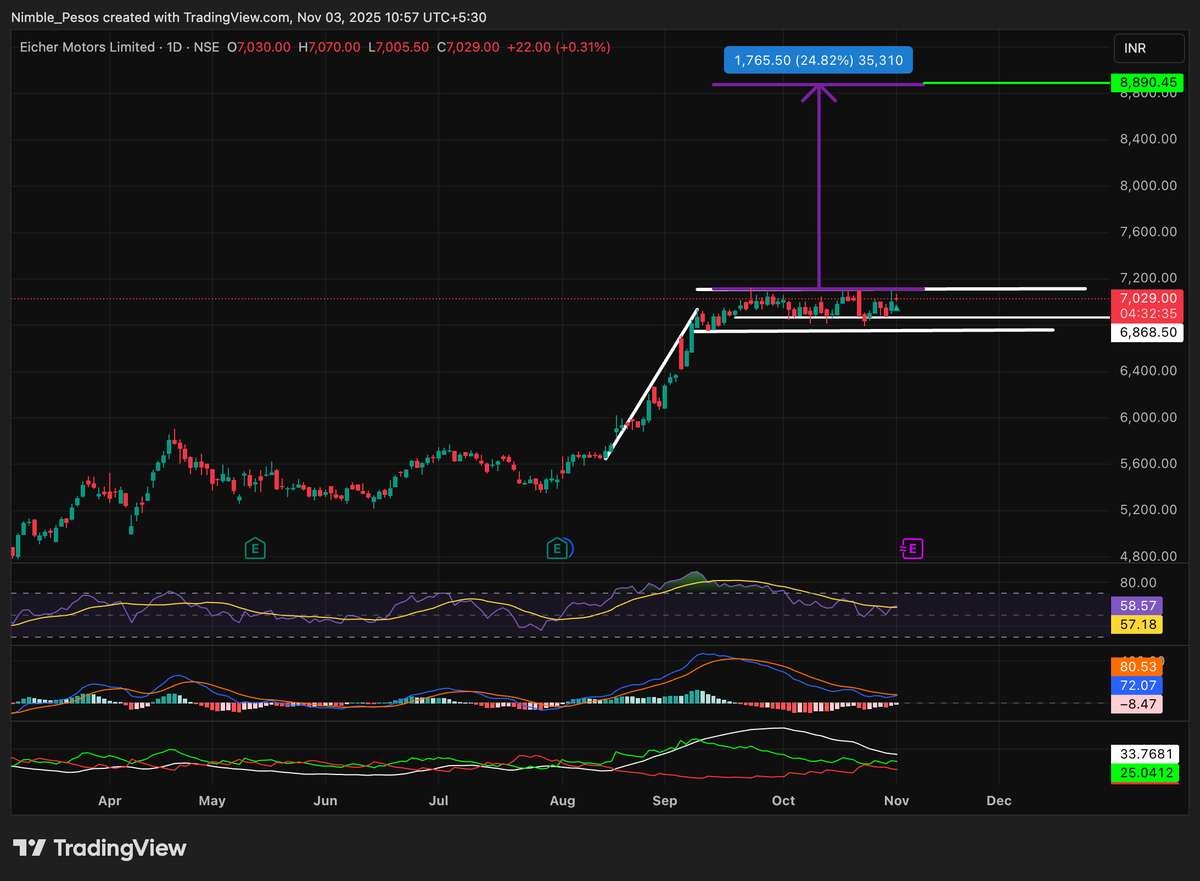
Task: Click the green 8,890.45 target price label
Action: 1147,83
